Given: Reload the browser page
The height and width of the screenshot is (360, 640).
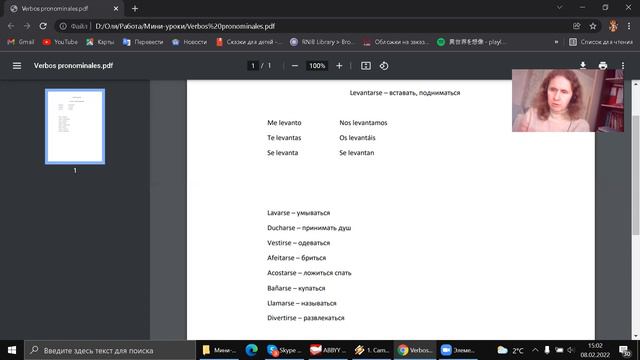Looking at the screenshot, I should [x=43, y=26].
